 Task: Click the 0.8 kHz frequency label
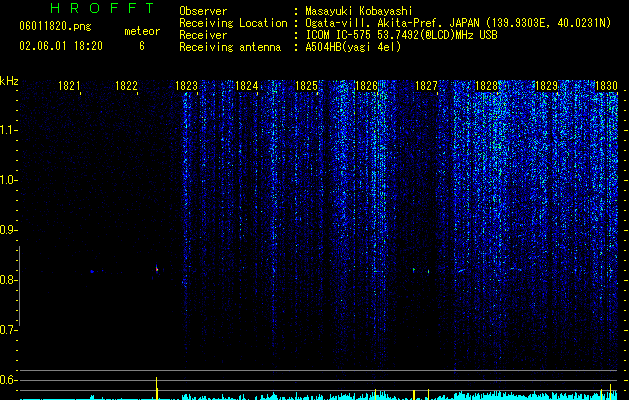click(x=7, y=280)
